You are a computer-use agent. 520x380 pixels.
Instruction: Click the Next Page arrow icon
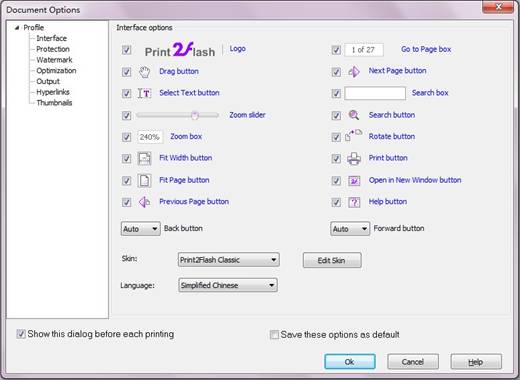(x=354, y=71)
